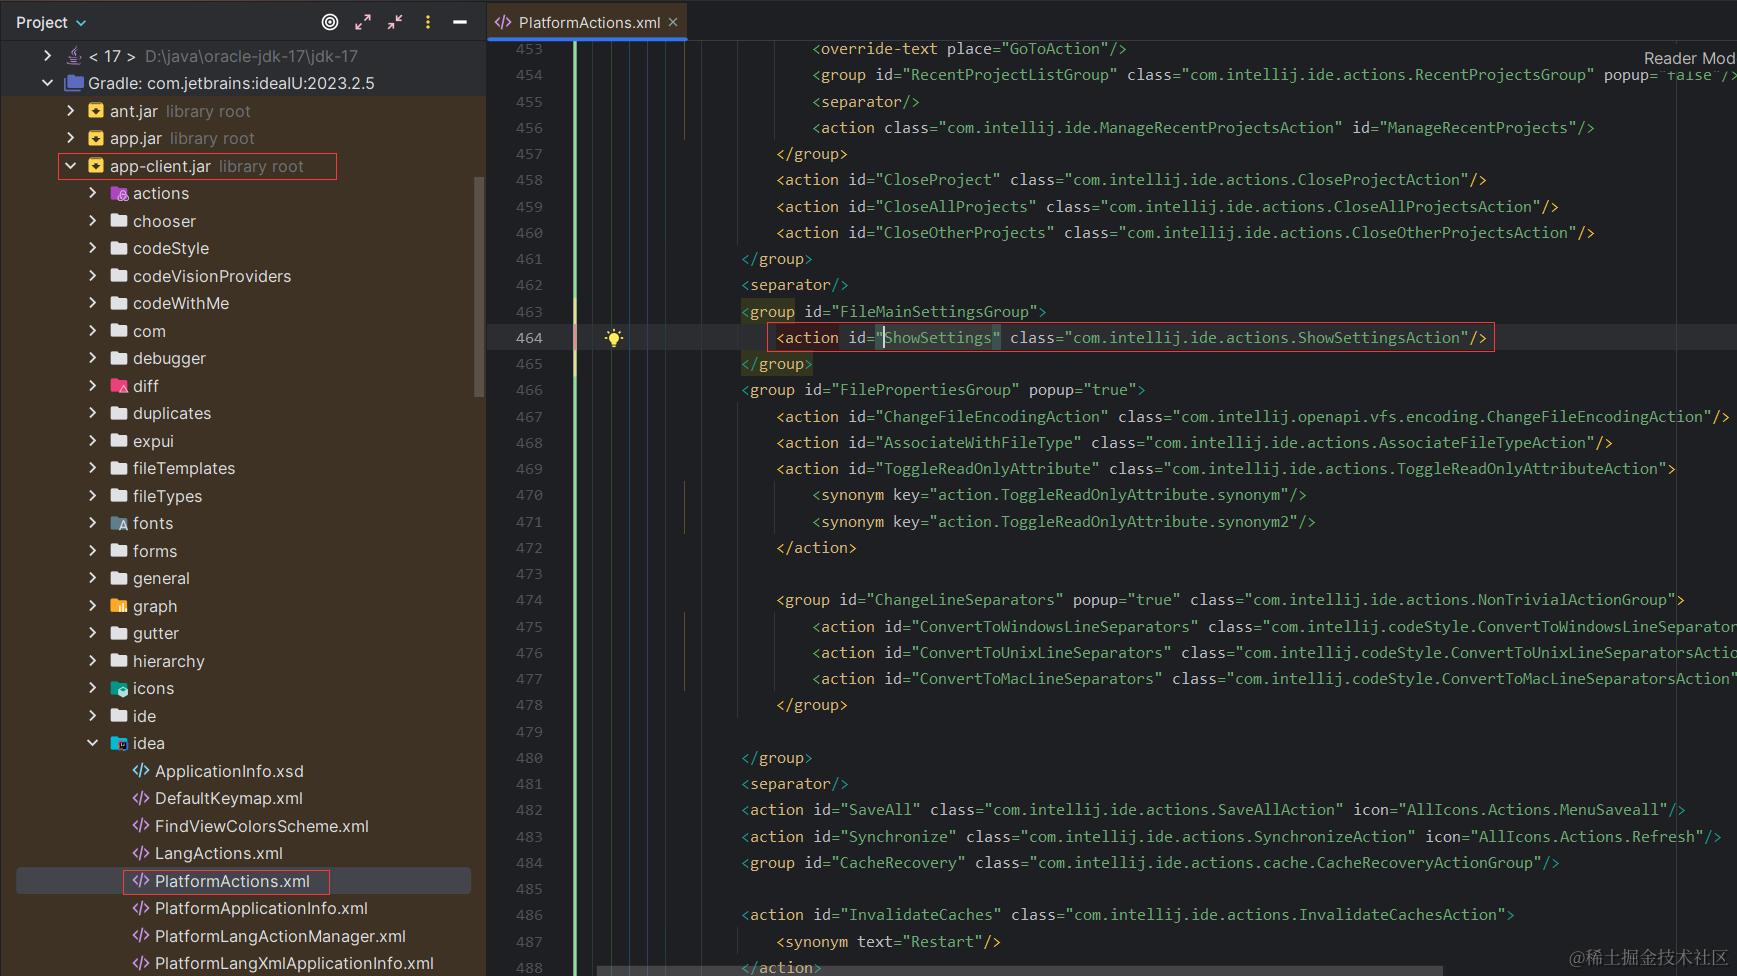Image resolution: width=1737 pixels, height=976 pixels.
Task: Select the fileTypes folder
Action: point(167,496)
